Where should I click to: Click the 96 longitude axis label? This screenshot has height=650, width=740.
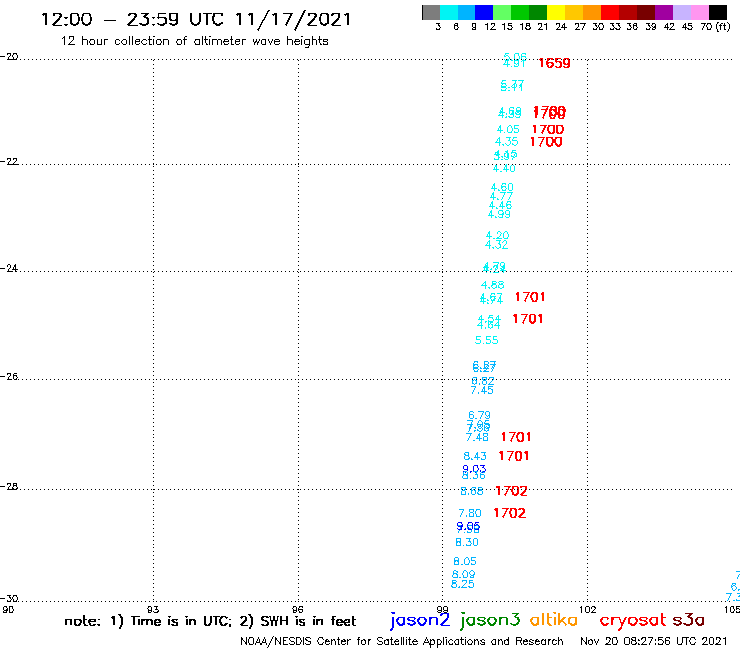(x=298, y=609)
